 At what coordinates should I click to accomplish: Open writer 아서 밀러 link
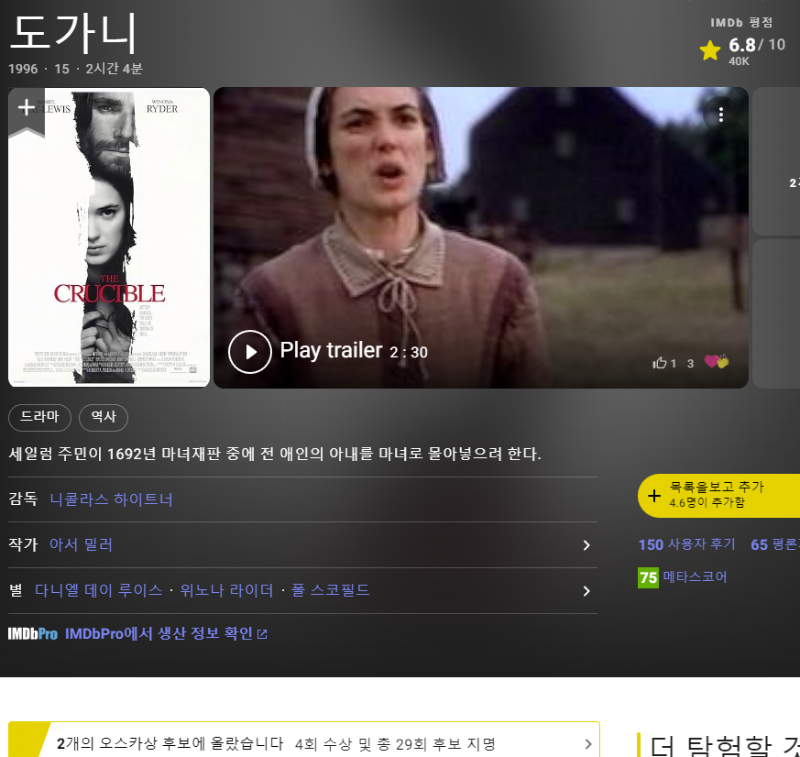[81, 545]
